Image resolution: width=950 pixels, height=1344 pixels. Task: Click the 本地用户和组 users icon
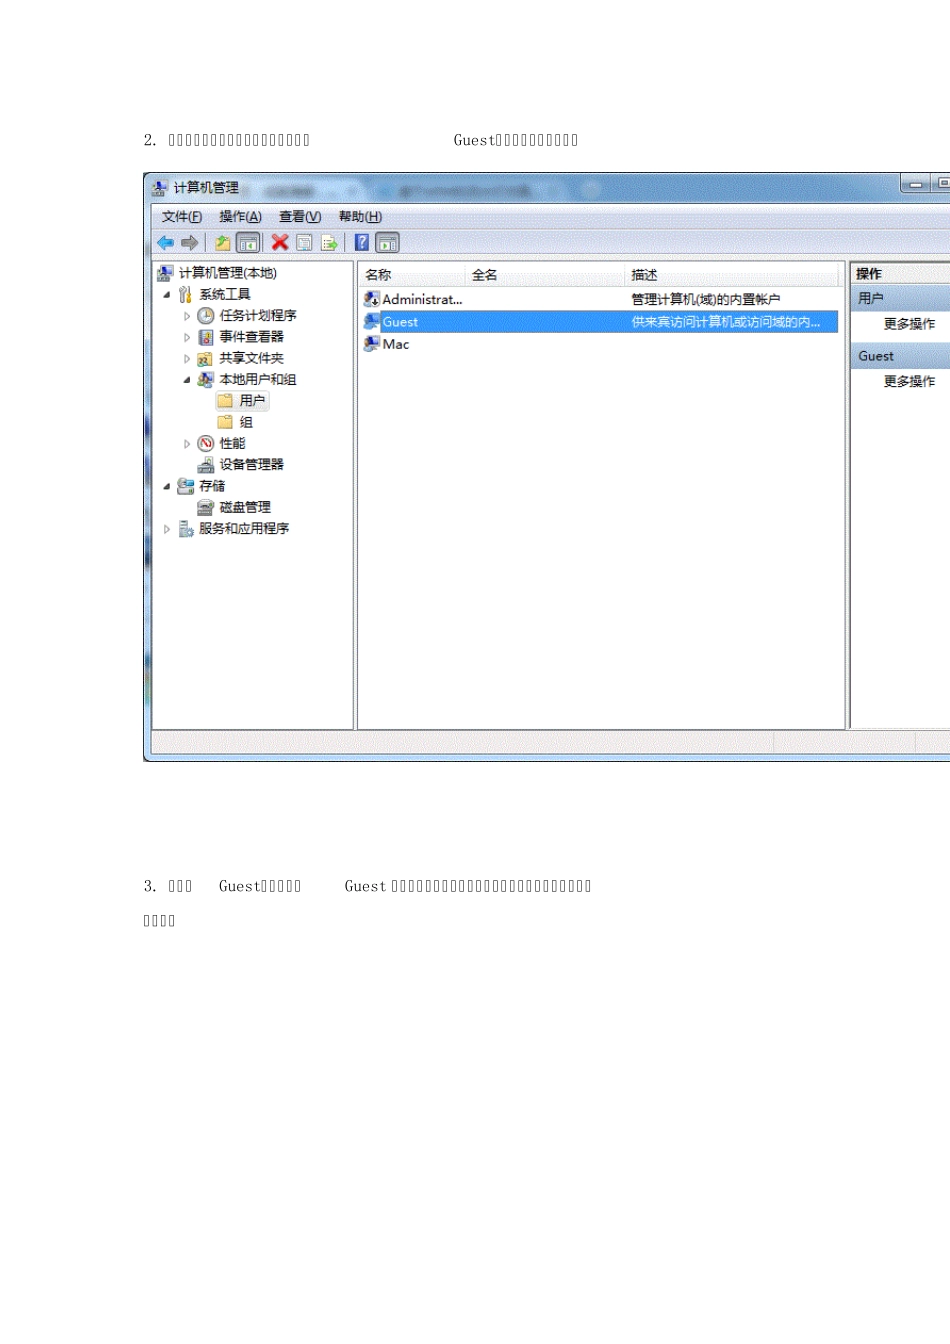[206, 379]
